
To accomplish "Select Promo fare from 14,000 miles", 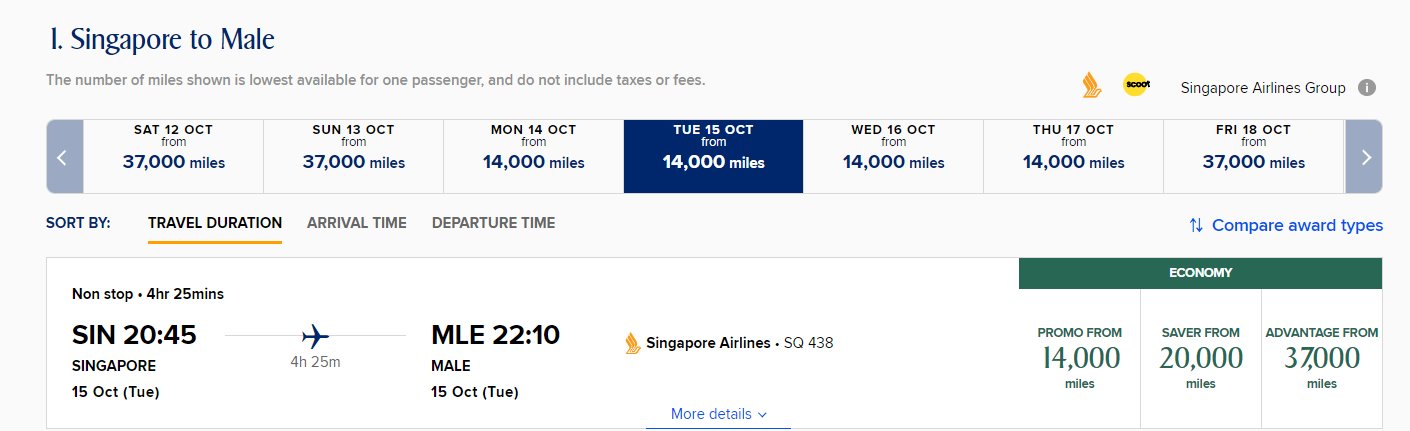I will click(1080, 358).
